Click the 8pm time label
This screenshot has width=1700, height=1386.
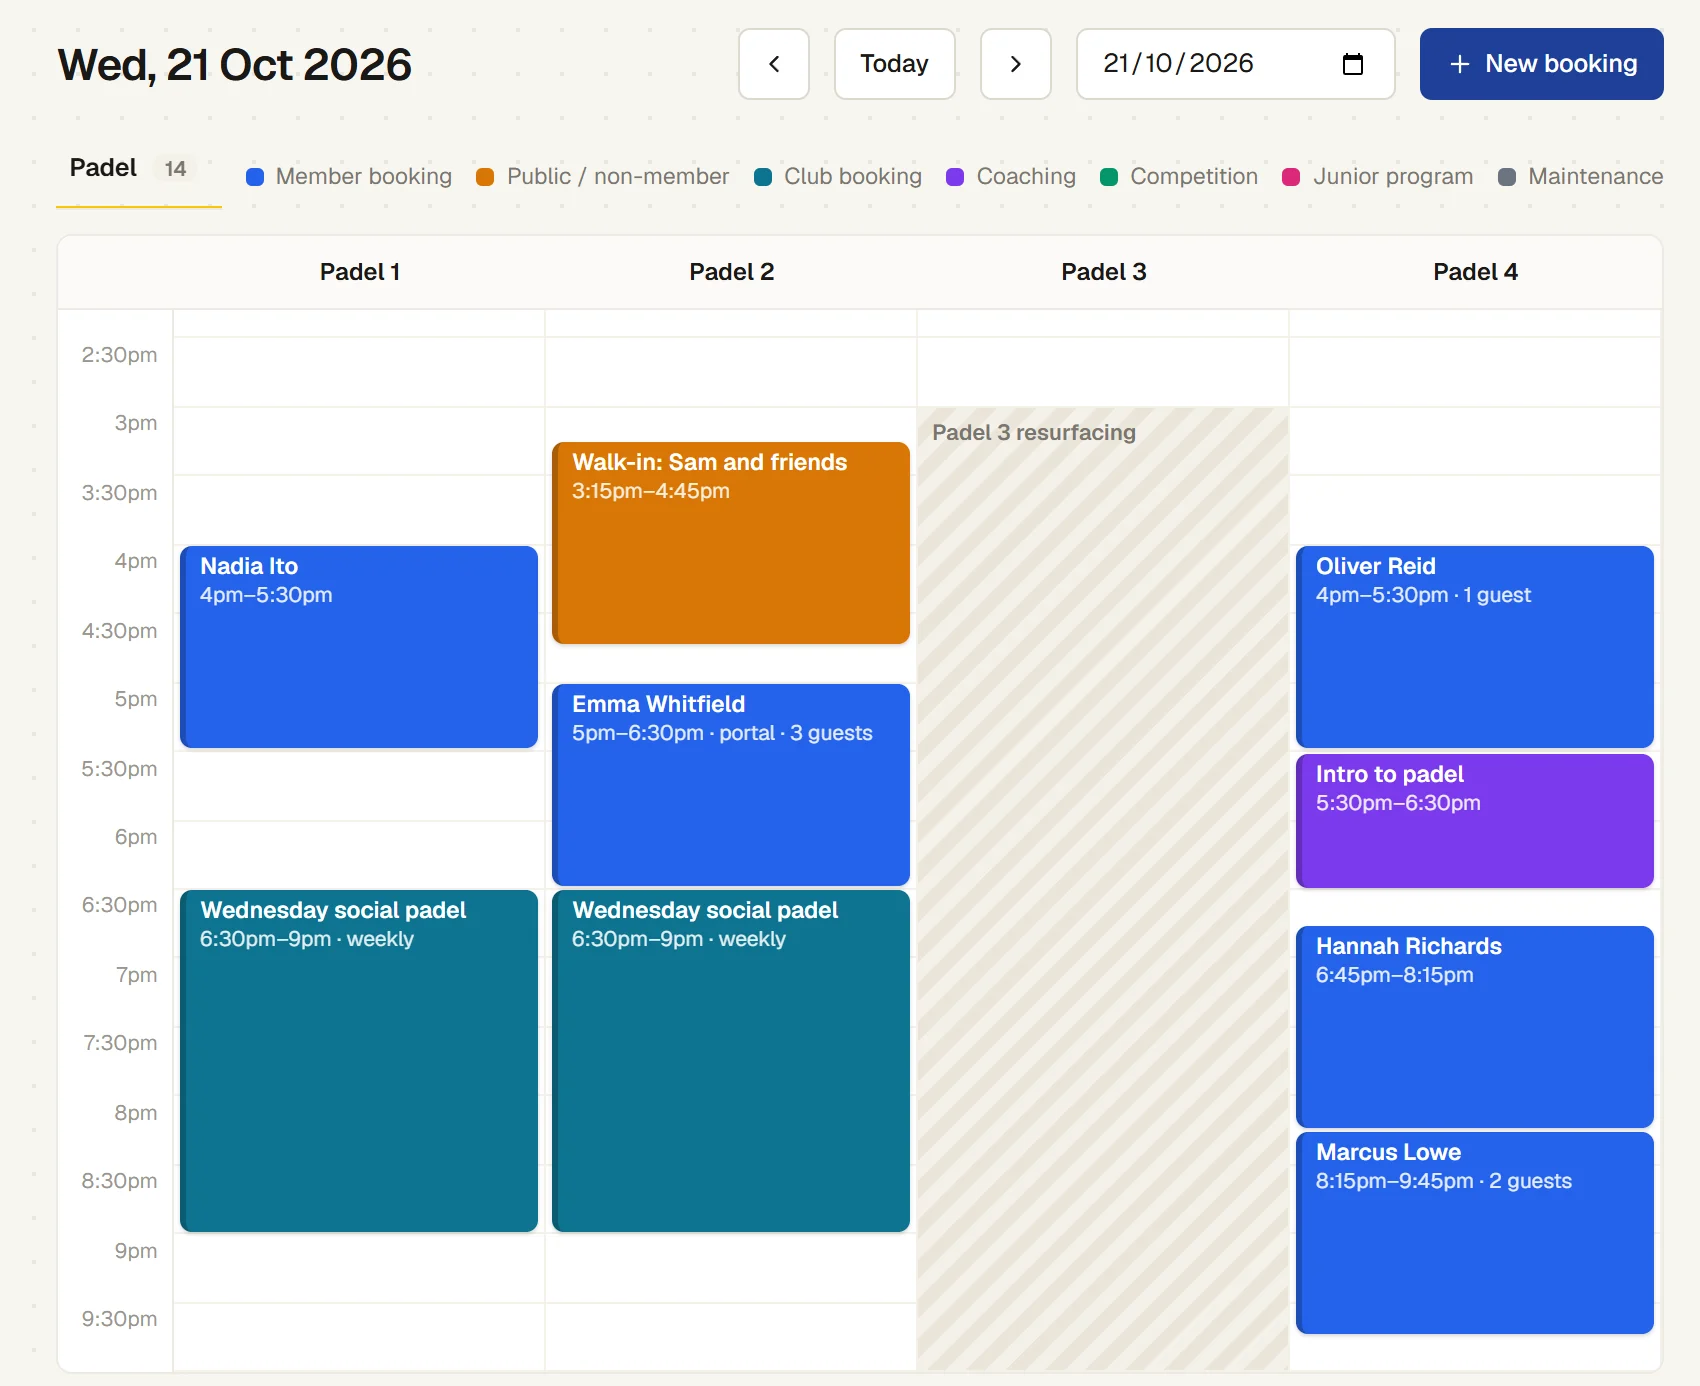coord(136,1113)
